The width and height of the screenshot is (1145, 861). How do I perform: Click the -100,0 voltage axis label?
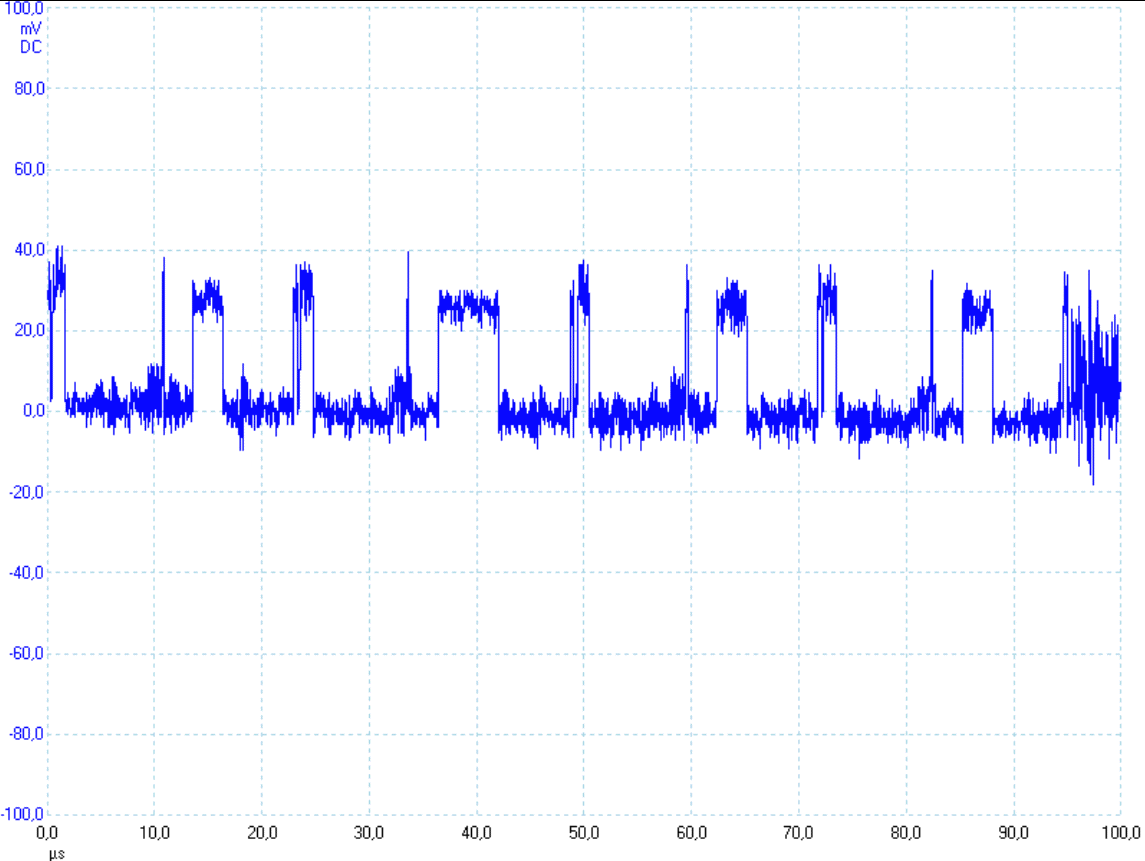coord(23,814)
